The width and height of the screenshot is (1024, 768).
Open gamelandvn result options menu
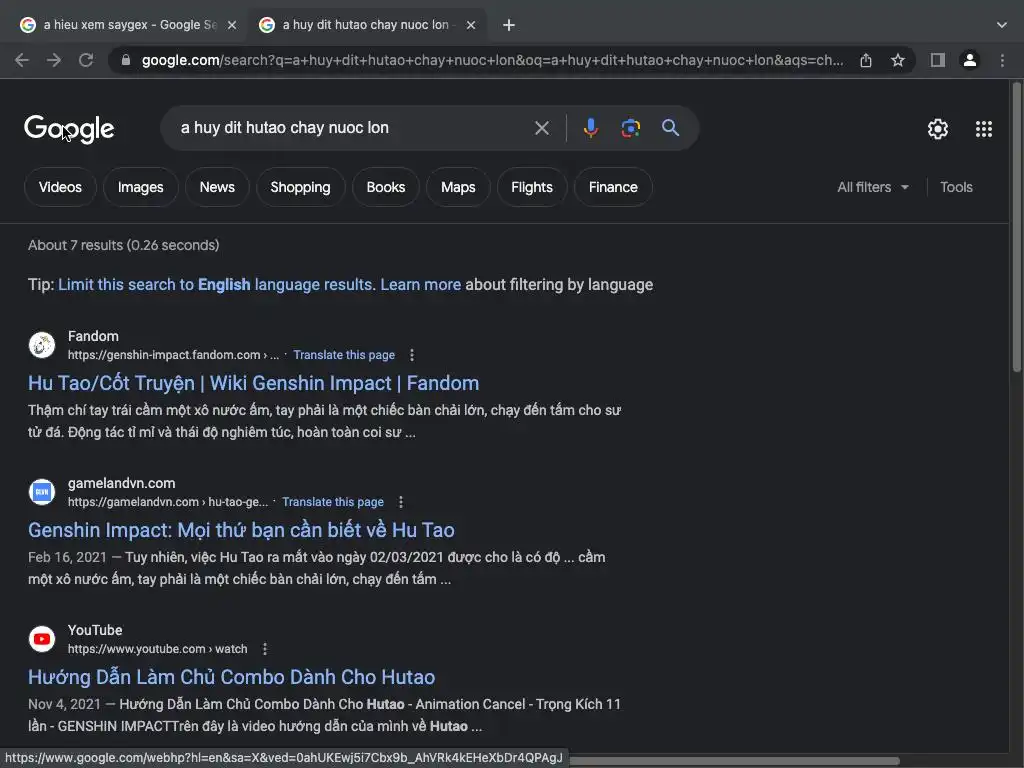(x=401, y=502)
